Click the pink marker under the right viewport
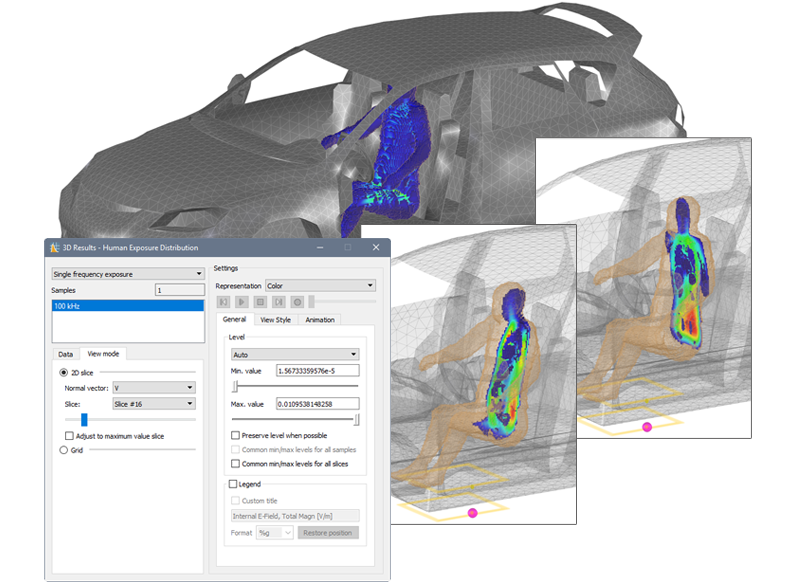The width and height of the screenshot is (795, 582). click(646, 426)
